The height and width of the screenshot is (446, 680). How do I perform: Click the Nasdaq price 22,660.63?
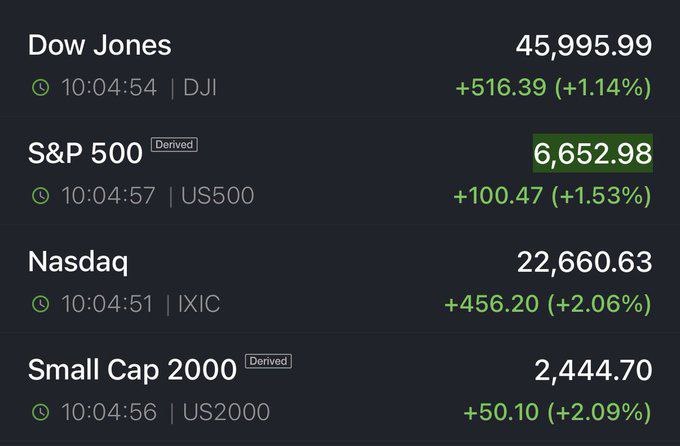(584, 263)
